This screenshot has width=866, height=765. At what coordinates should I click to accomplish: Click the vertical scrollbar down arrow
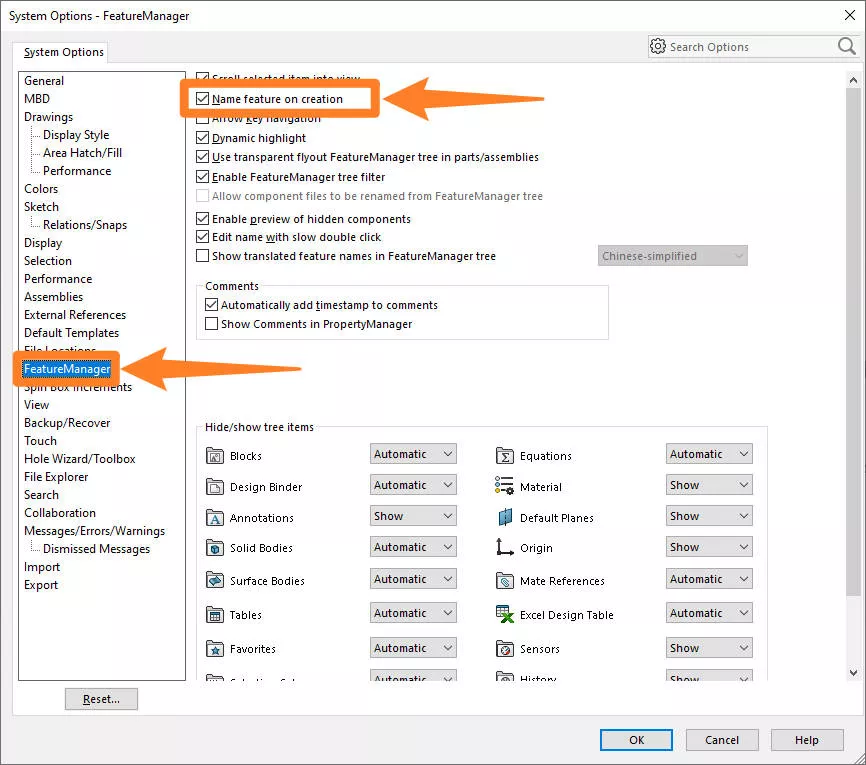click(x=853, y=673)
